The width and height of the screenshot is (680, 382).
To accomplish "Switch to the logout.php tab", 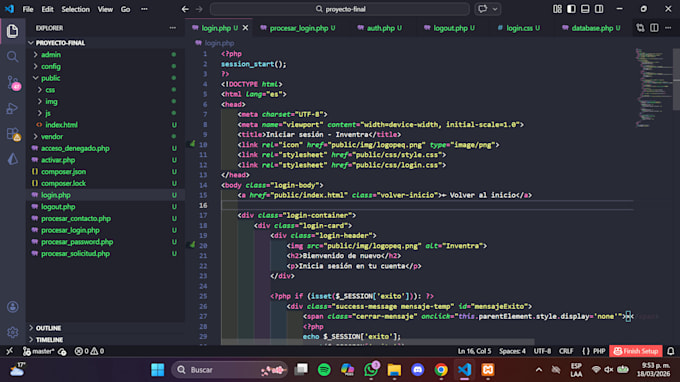I will click(x=450, y=28).
